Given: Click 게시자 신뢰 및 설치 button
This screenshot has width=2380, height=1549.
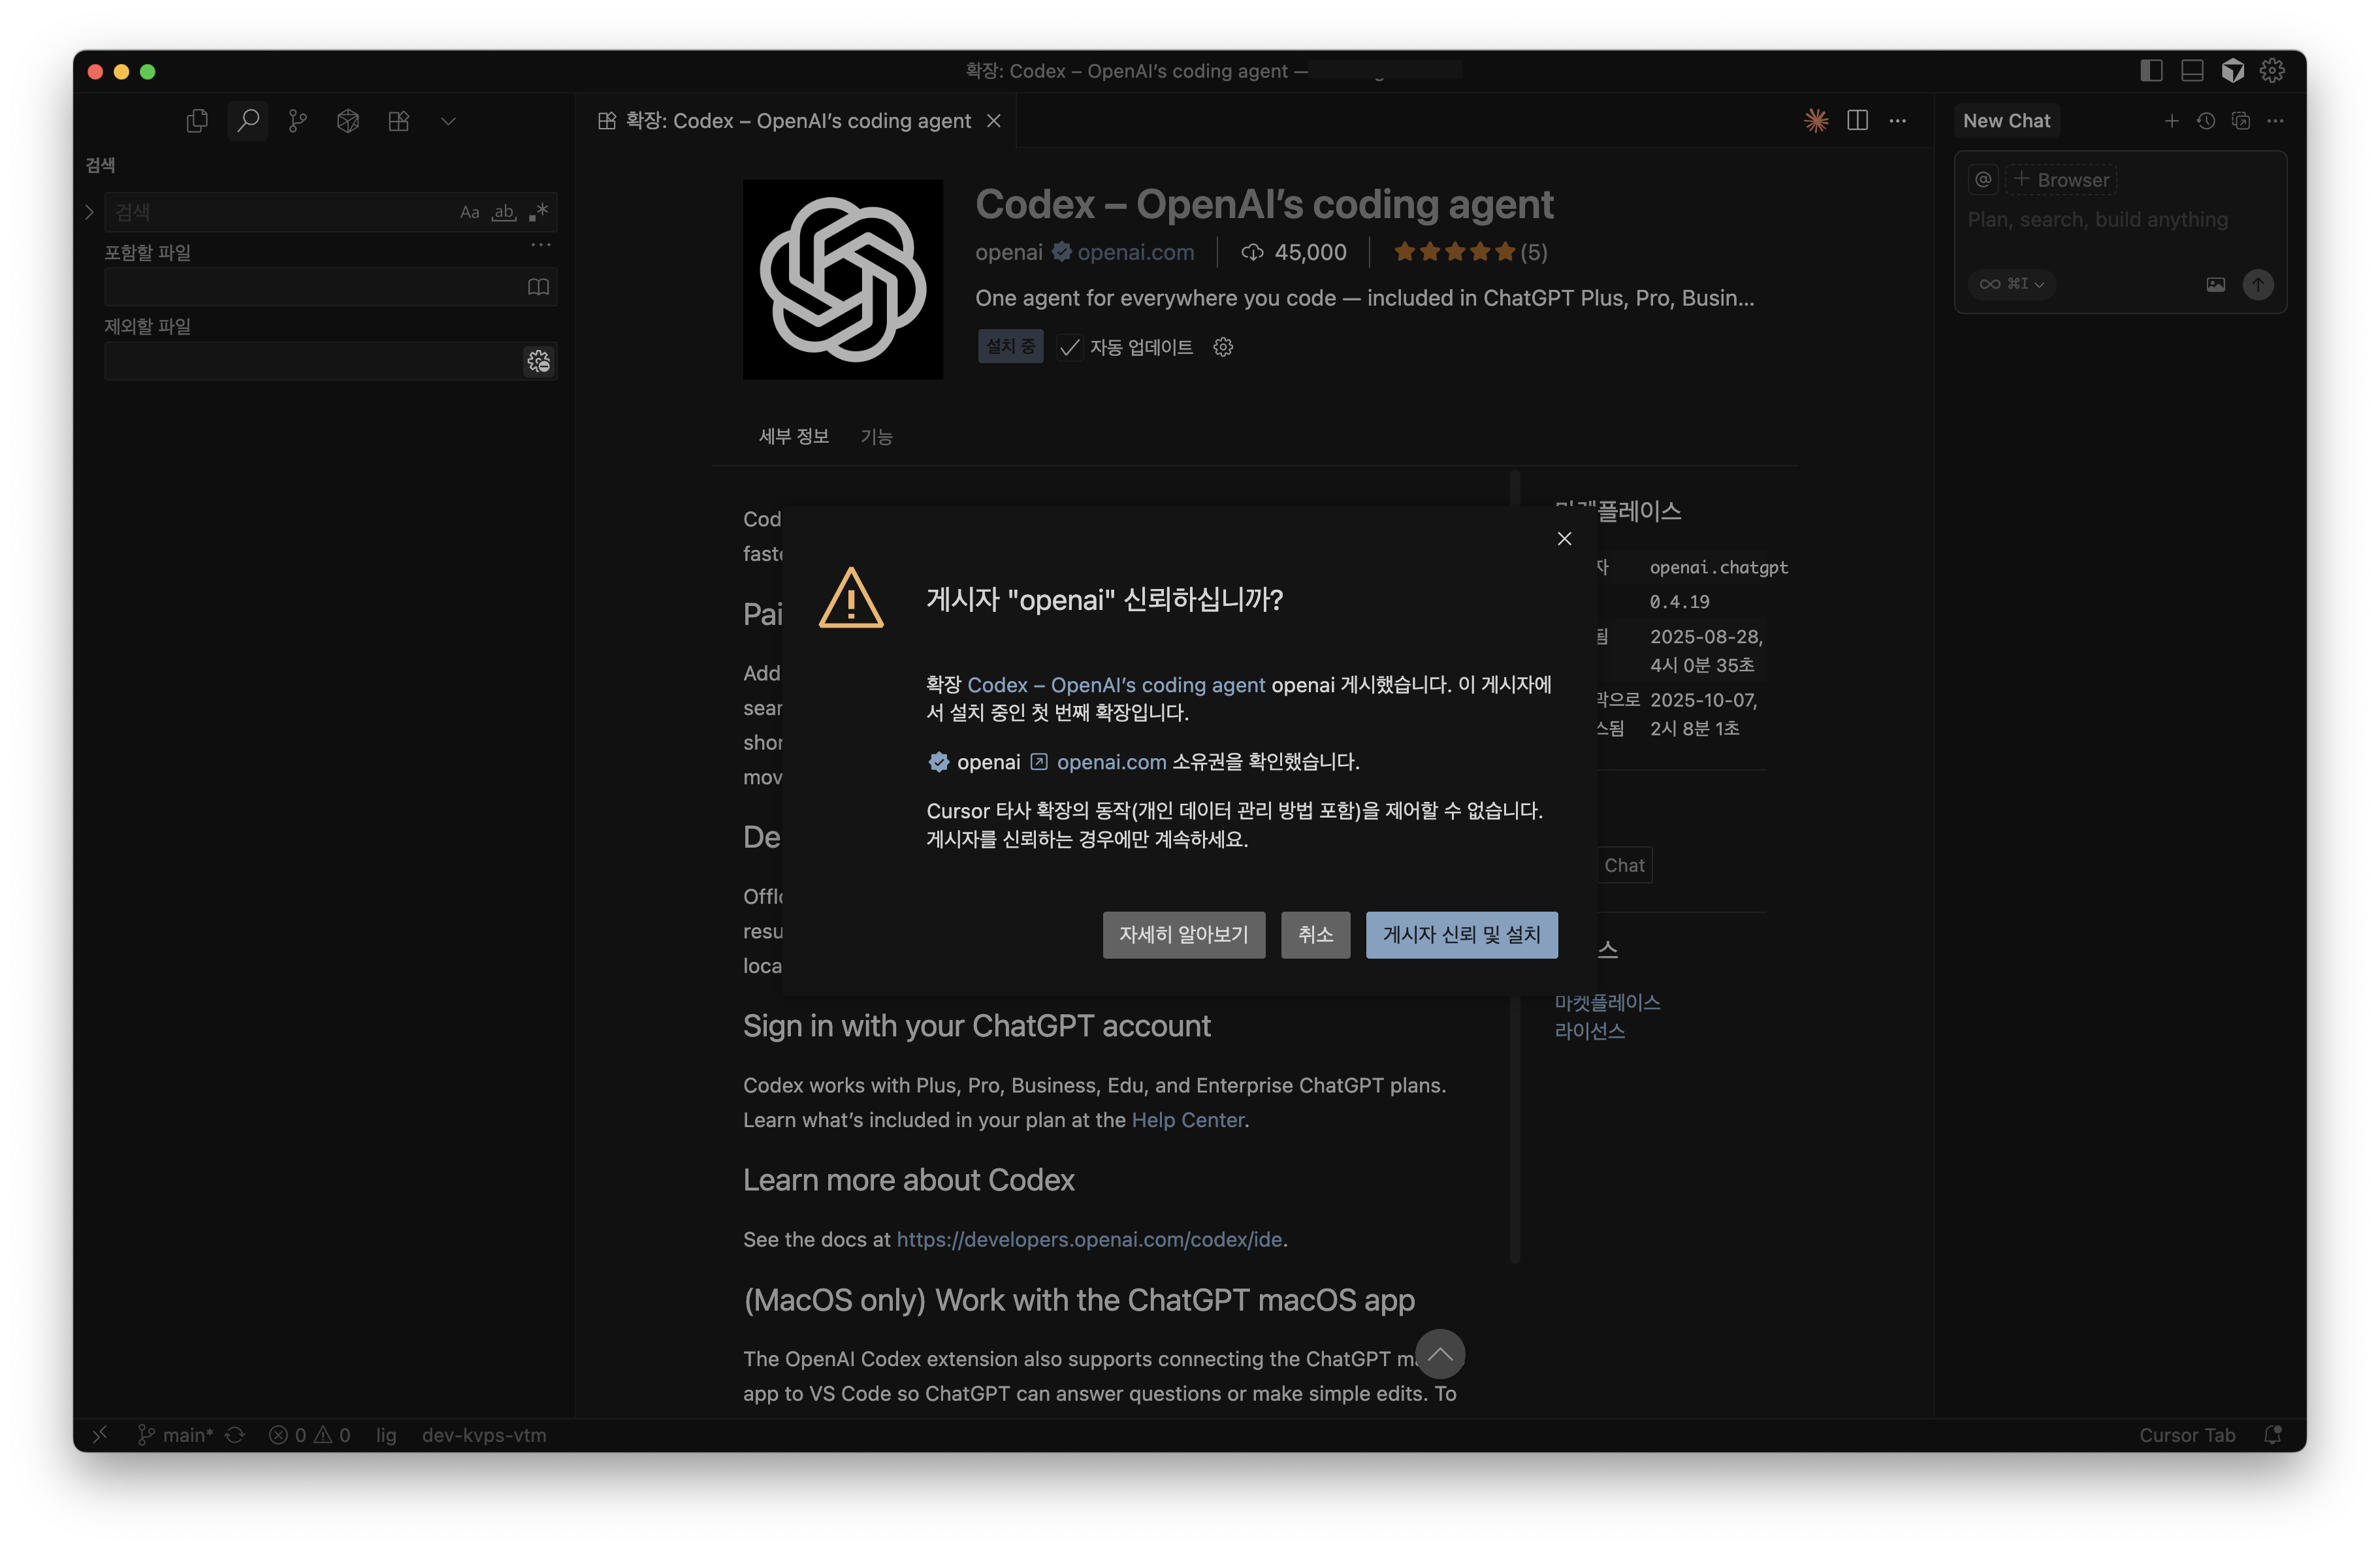Looking at the screenshot, I should 1461,934.
